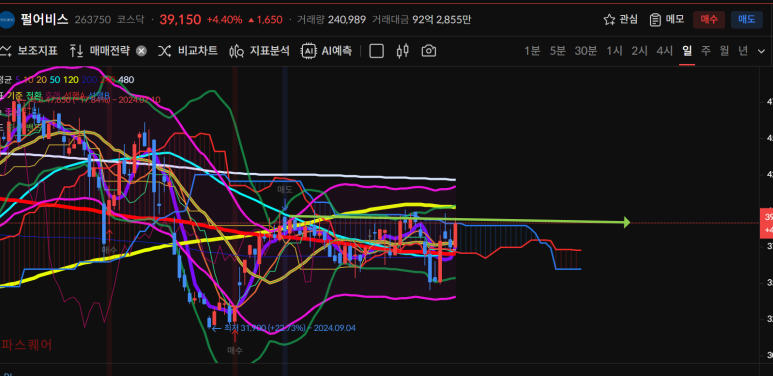
Task: Click the red 매수 buy button
Action: click(x=709, y=20)
